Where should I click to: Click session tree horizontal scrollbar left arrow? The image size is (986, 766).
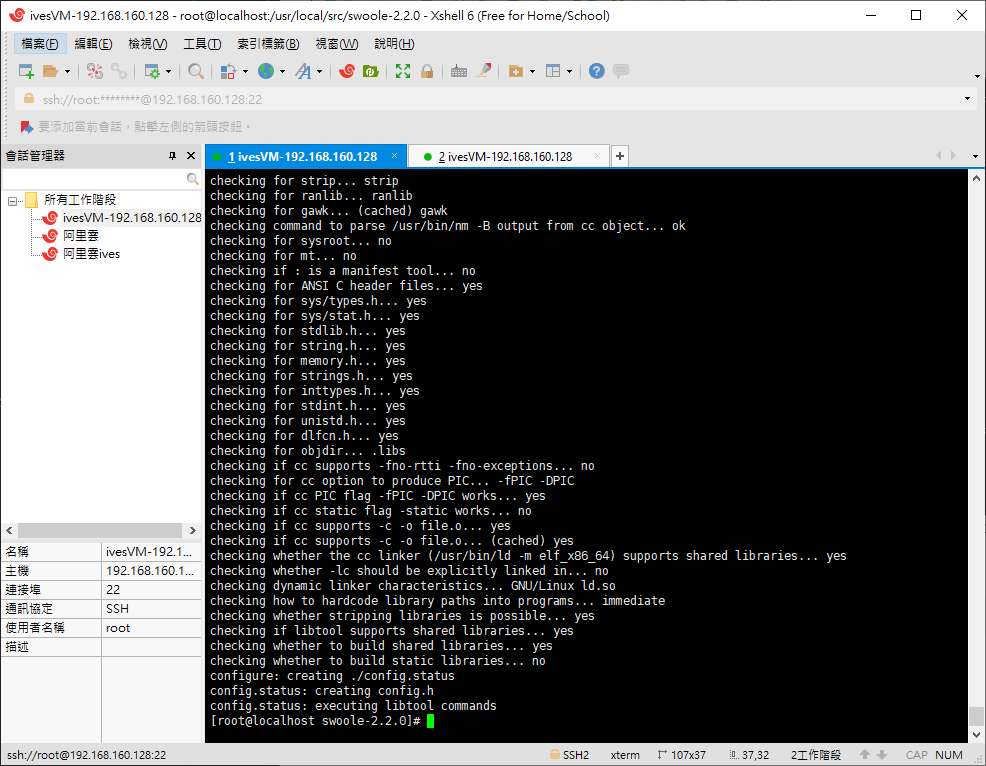[x=9, y=531]
